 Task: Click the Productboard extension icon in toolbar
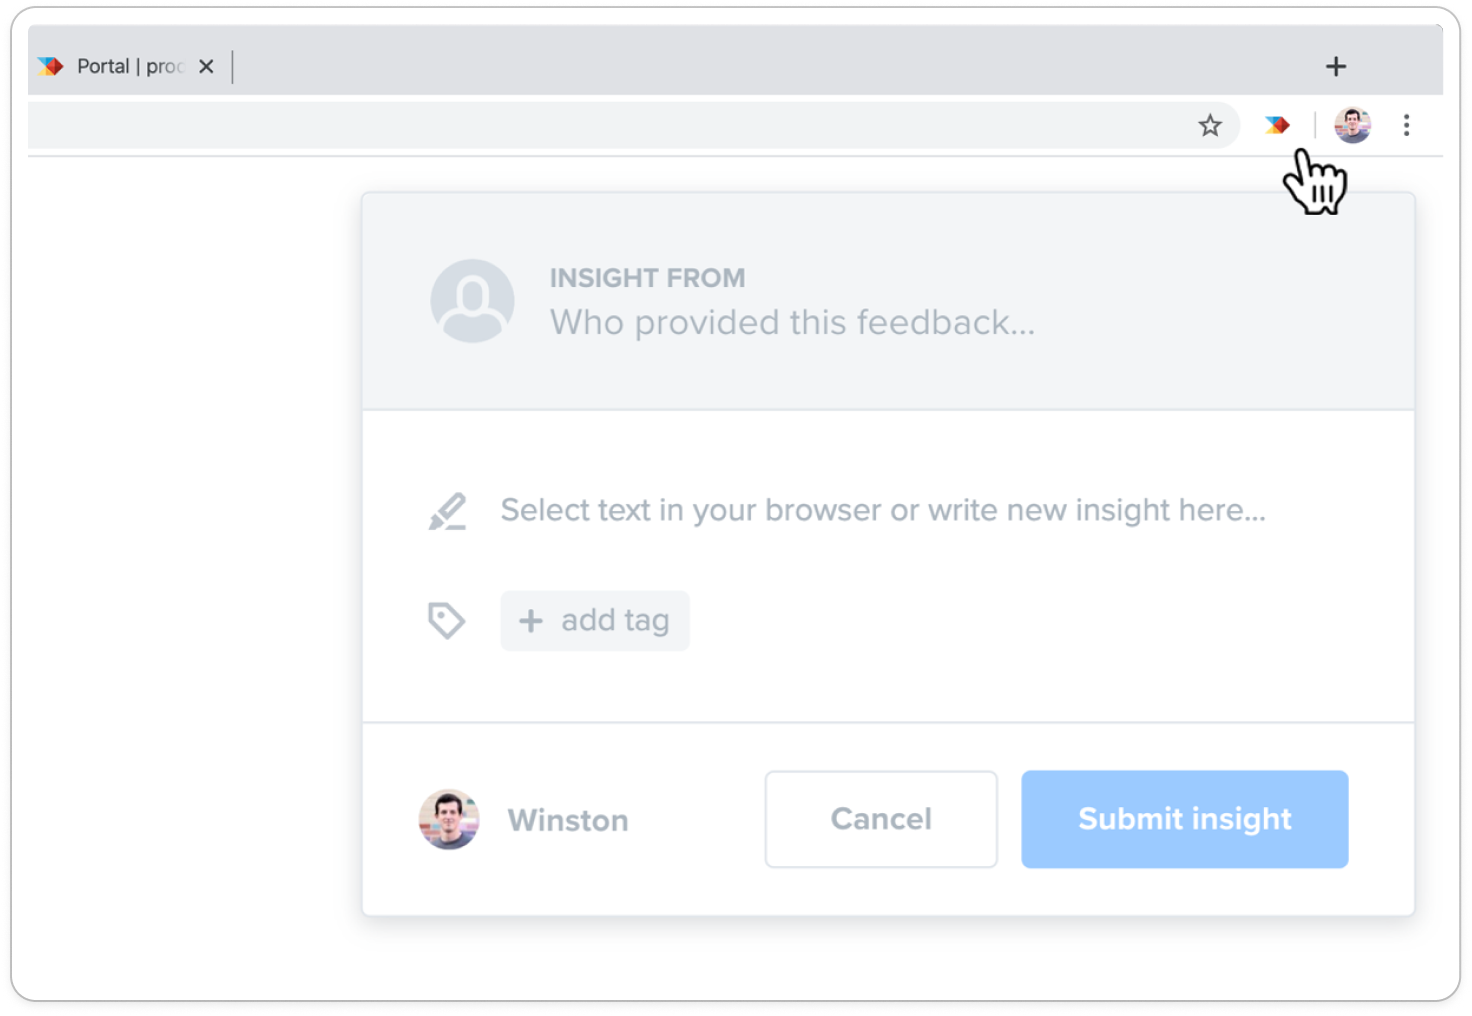click(x=1277, y=125)
